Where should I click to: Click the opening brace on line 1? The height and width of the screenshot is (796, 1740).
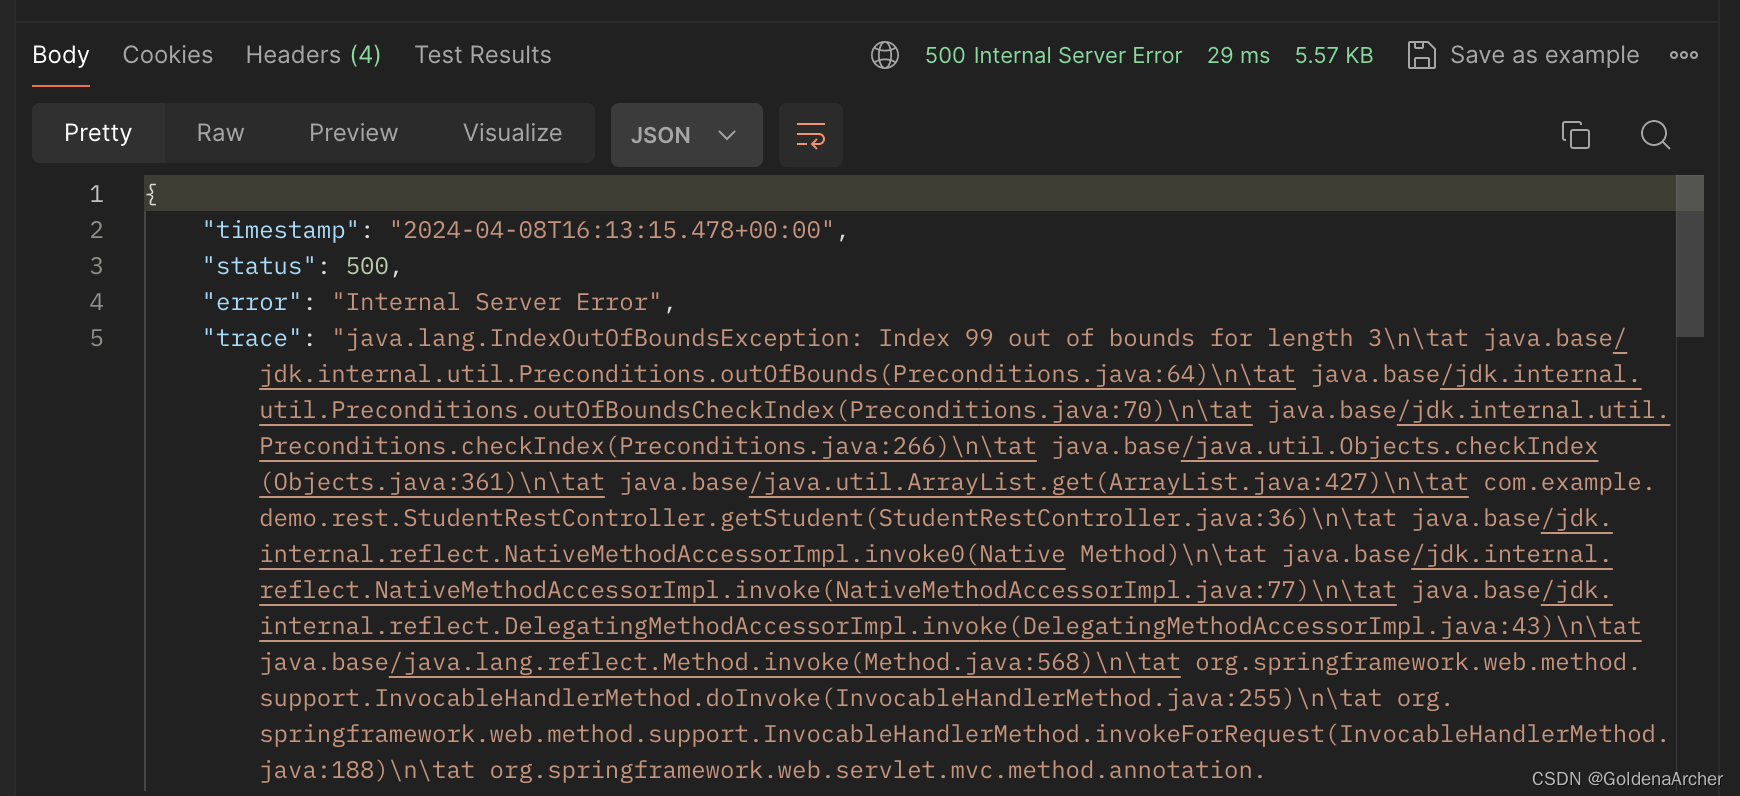tap(152, 194)
